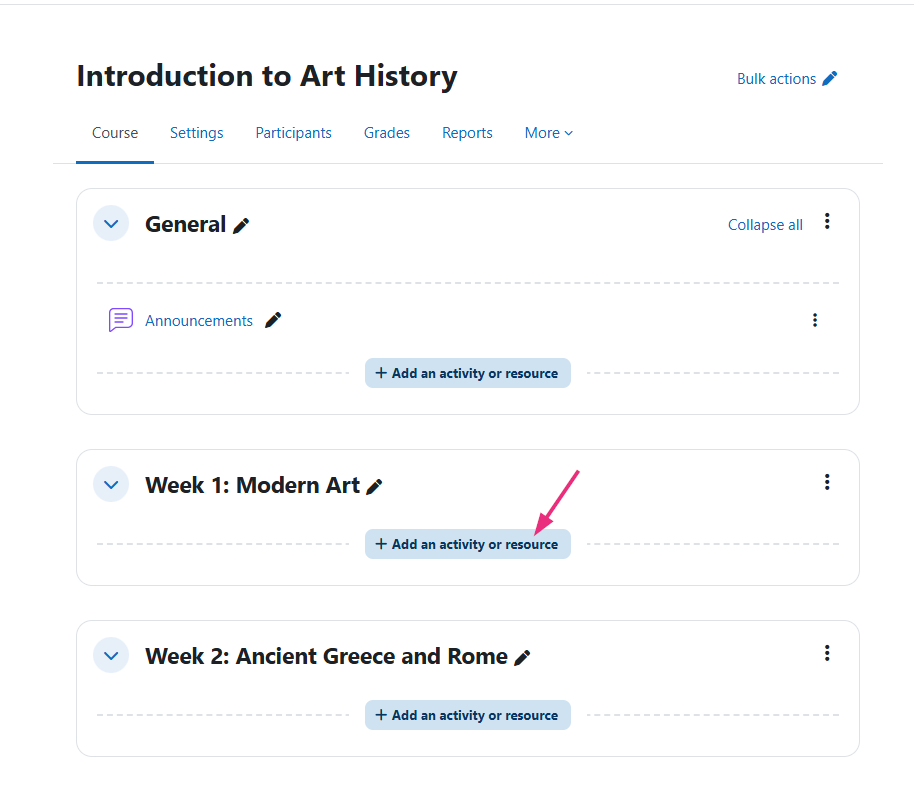Click the Collapse all link
Viewport: 914px width, 785px height.
point(765,225)
